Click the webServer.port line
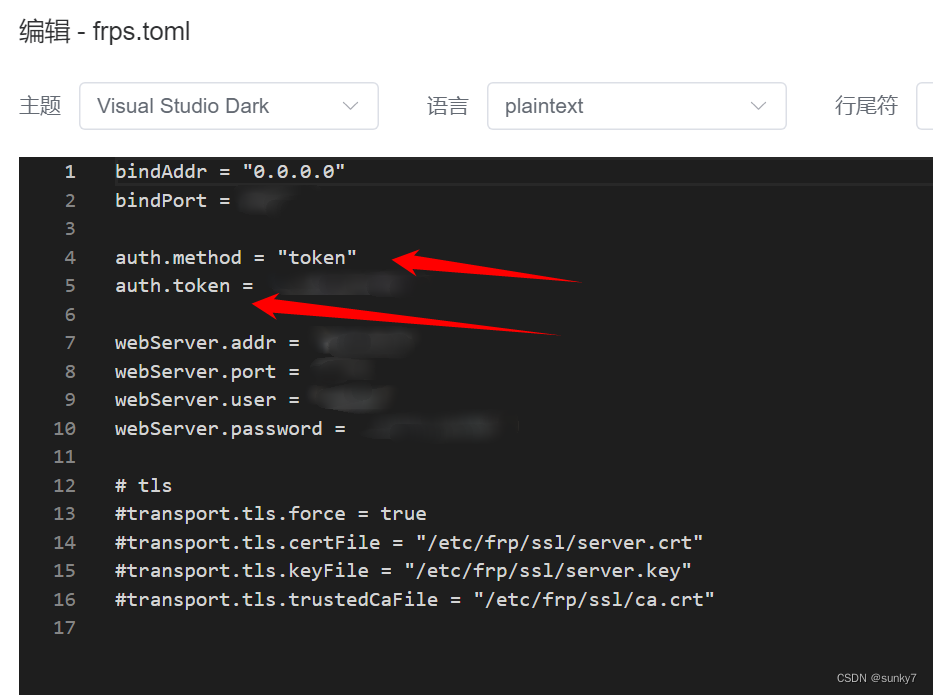Viewport: 933px width, 695px height. pyautogui.click(x=206, y=372)
